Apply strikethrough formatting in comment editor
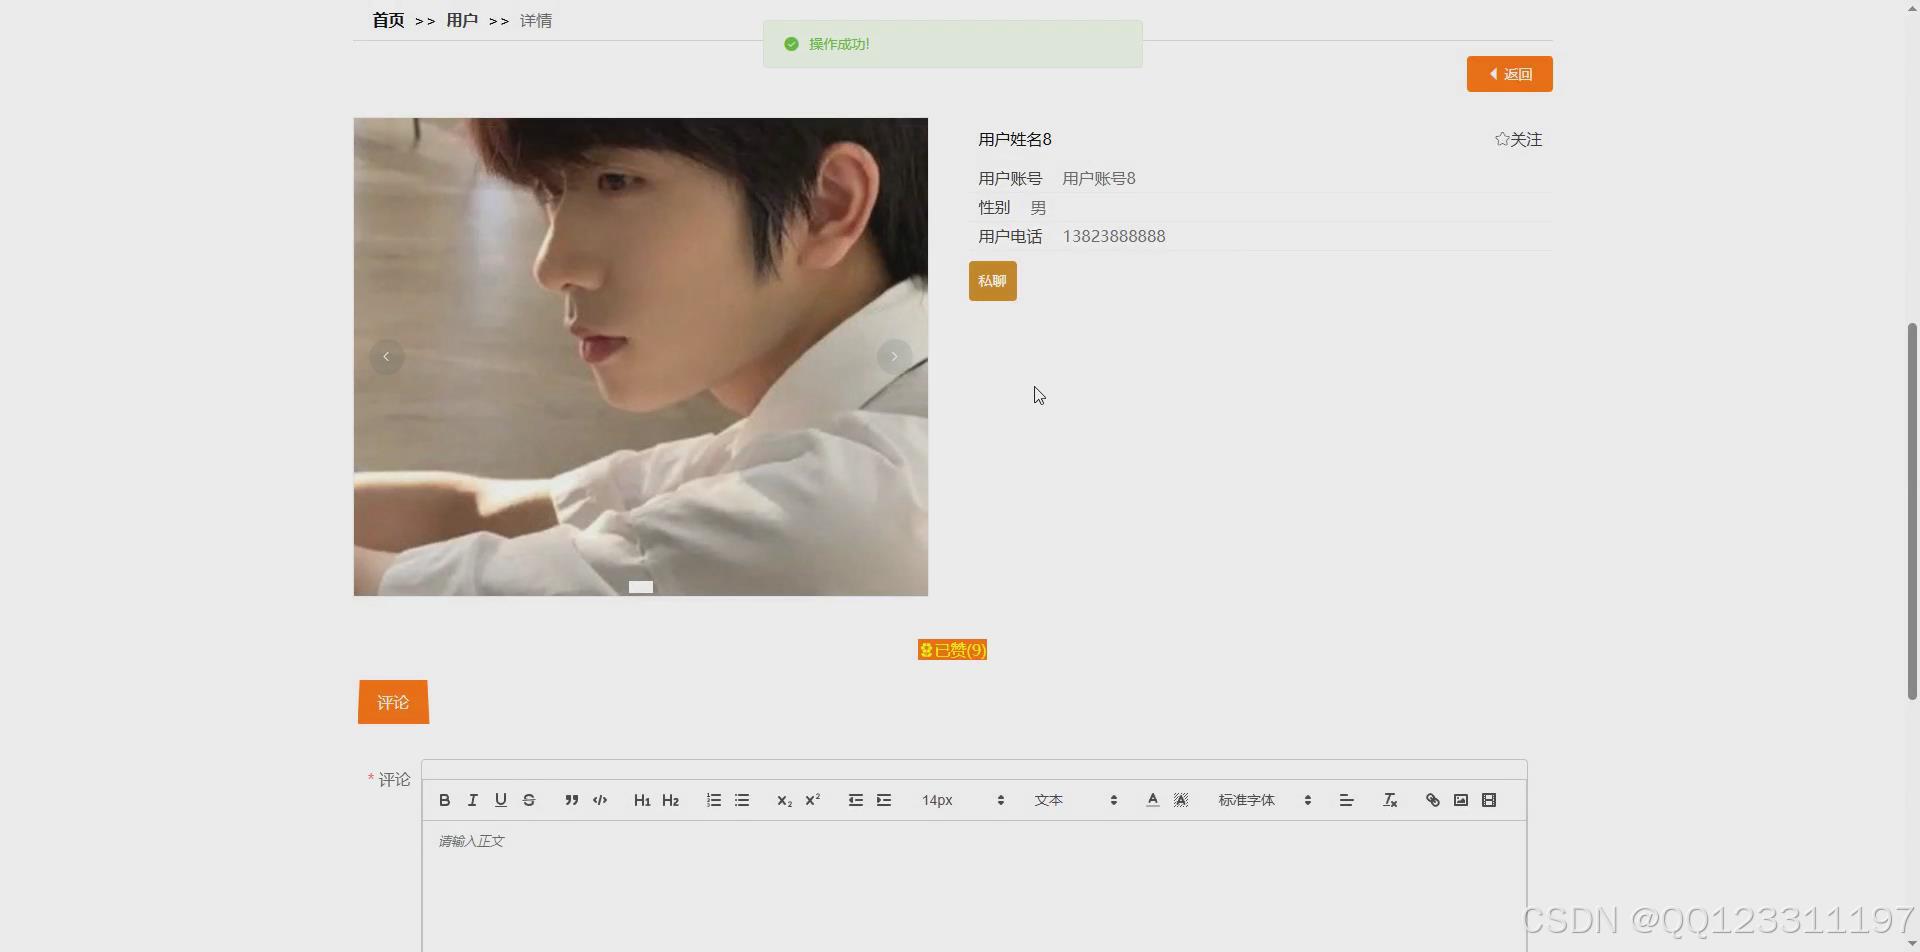 tap(529, 800)
